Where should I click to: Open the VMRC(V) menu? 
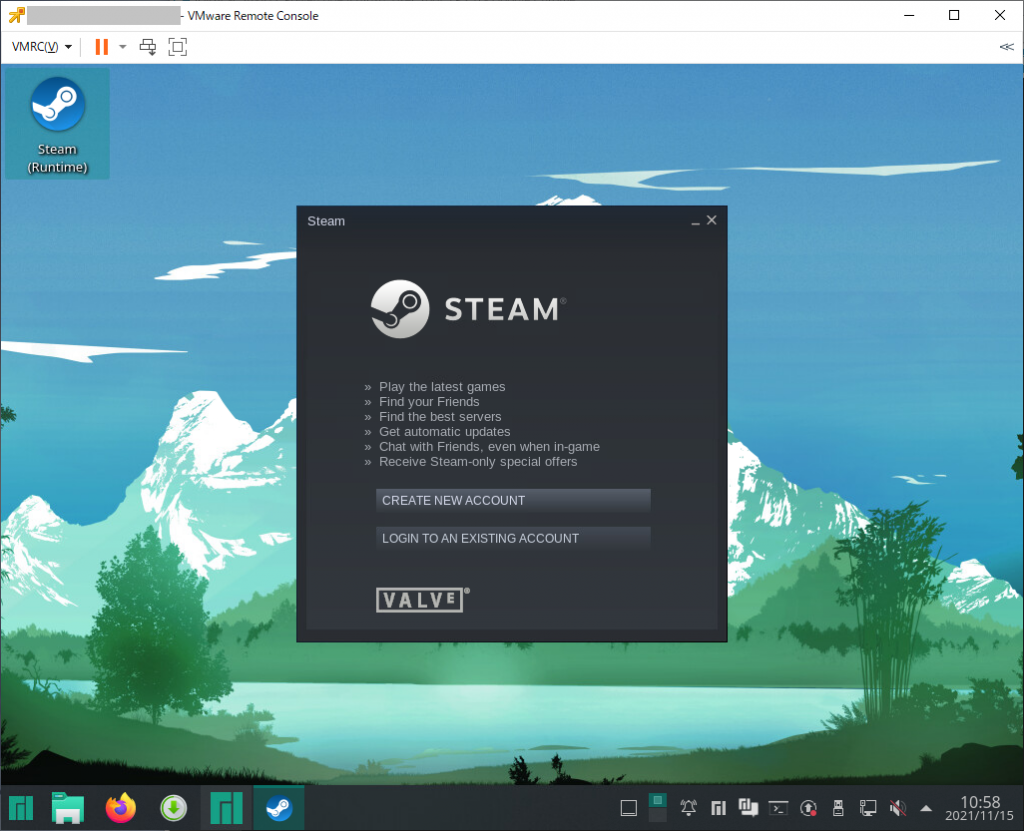[42, 47]
